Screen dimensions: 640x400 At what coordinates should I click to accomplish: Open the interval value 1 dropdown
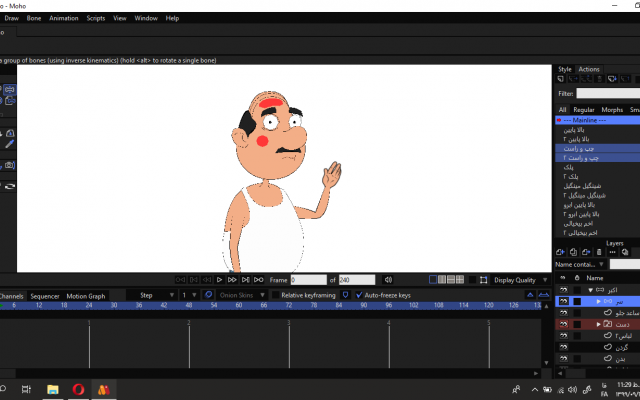tap(189, 295)
